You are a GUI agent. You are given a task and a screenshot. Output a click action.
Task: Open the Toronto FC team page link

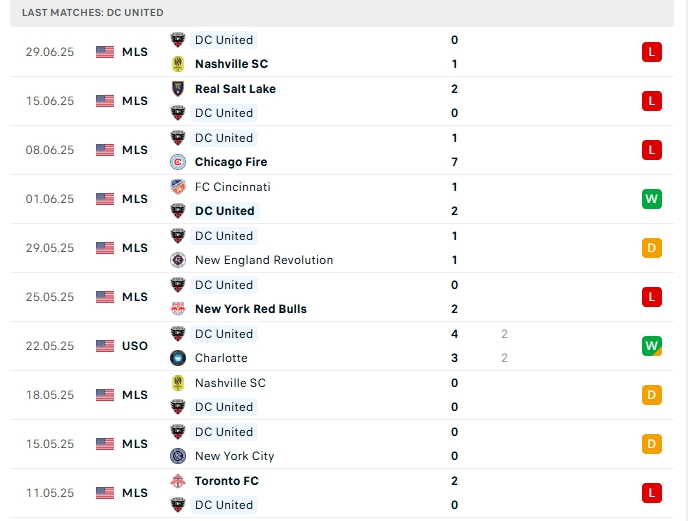[x=226, y=481]
